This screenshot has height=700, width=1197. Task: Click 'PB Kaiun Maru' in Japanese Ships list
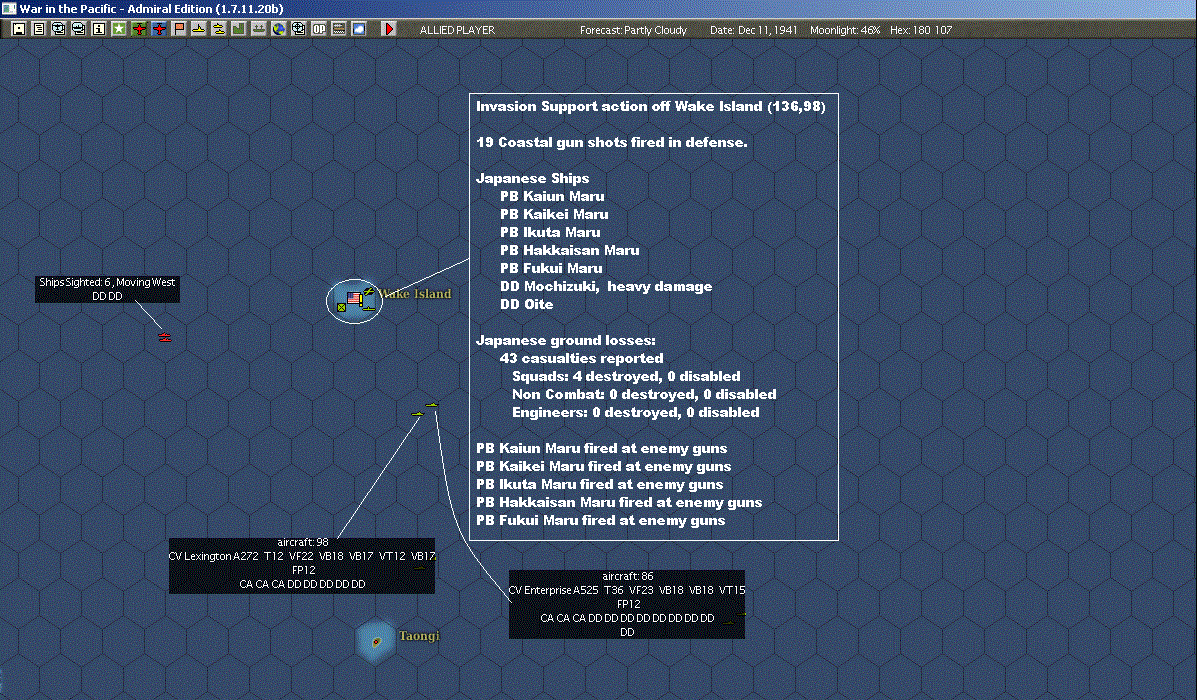[x=552, y=196]
